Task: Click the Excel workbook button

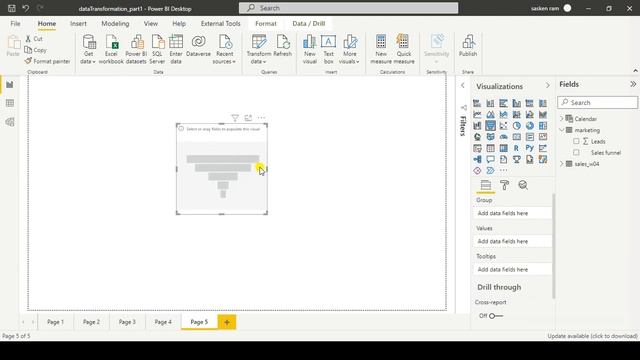Action: (111, 49)
